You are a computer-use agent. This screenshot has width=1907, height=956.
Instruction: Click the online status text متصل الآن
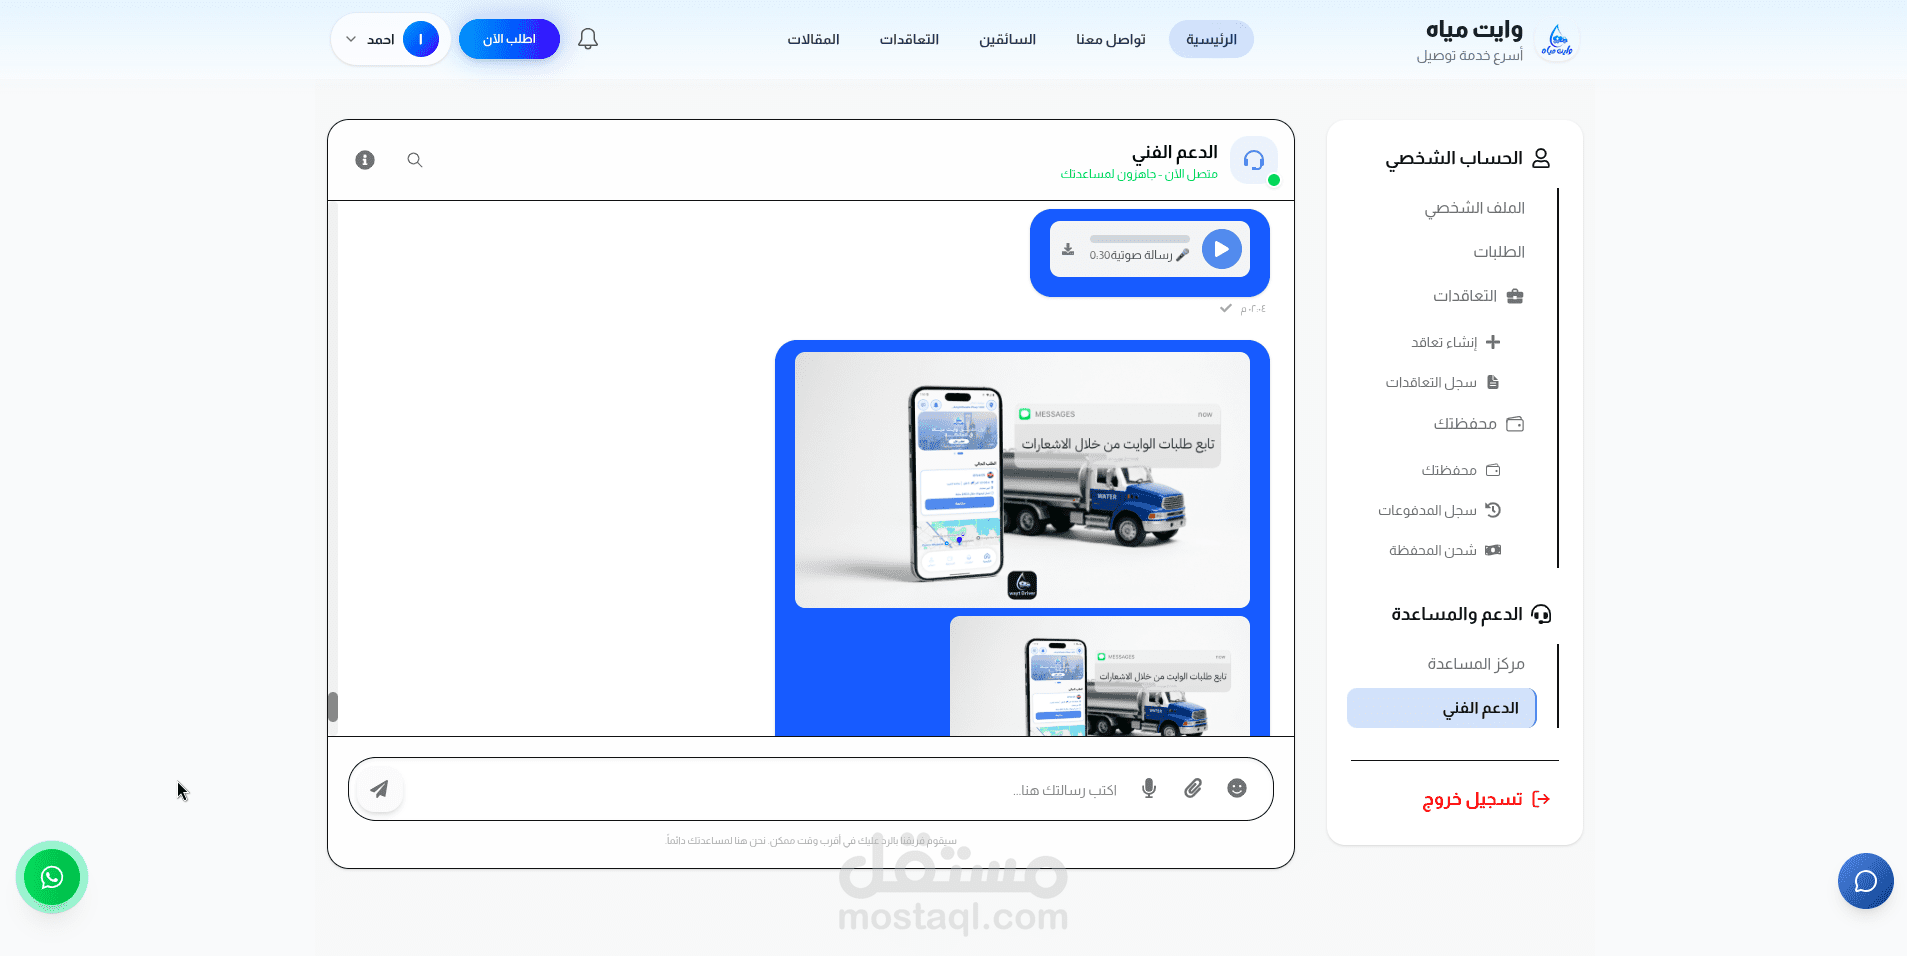(x=1139, y=174)
